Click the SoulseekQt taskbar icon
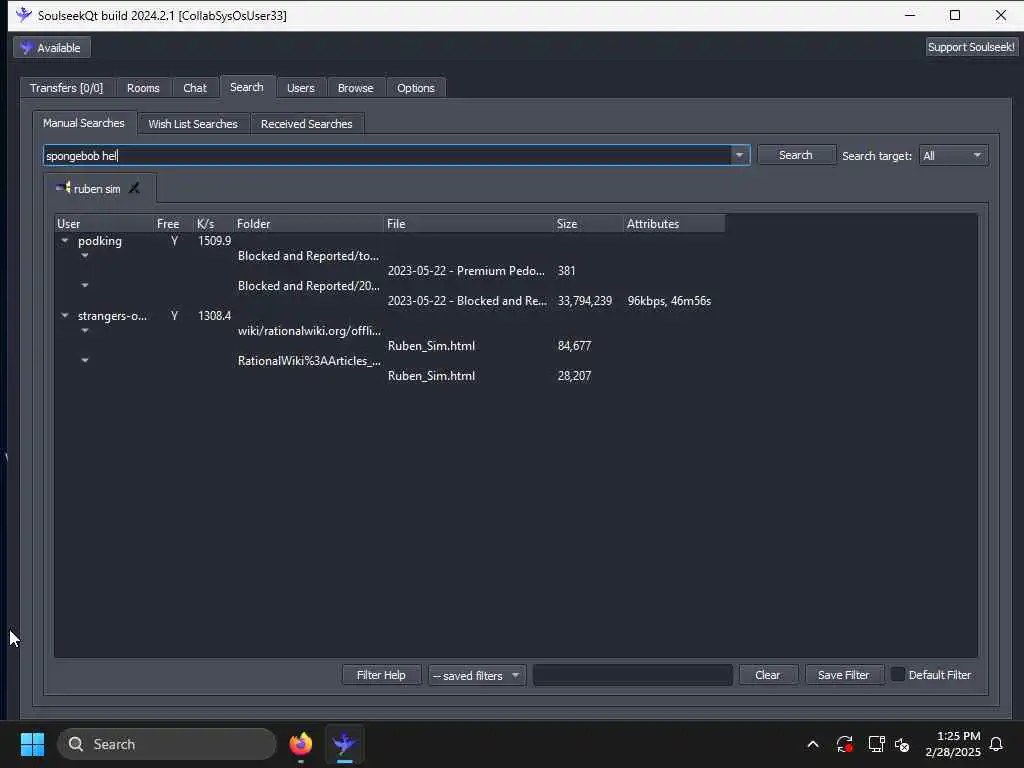The image size is (1024, 768). (x=344, y=744)
